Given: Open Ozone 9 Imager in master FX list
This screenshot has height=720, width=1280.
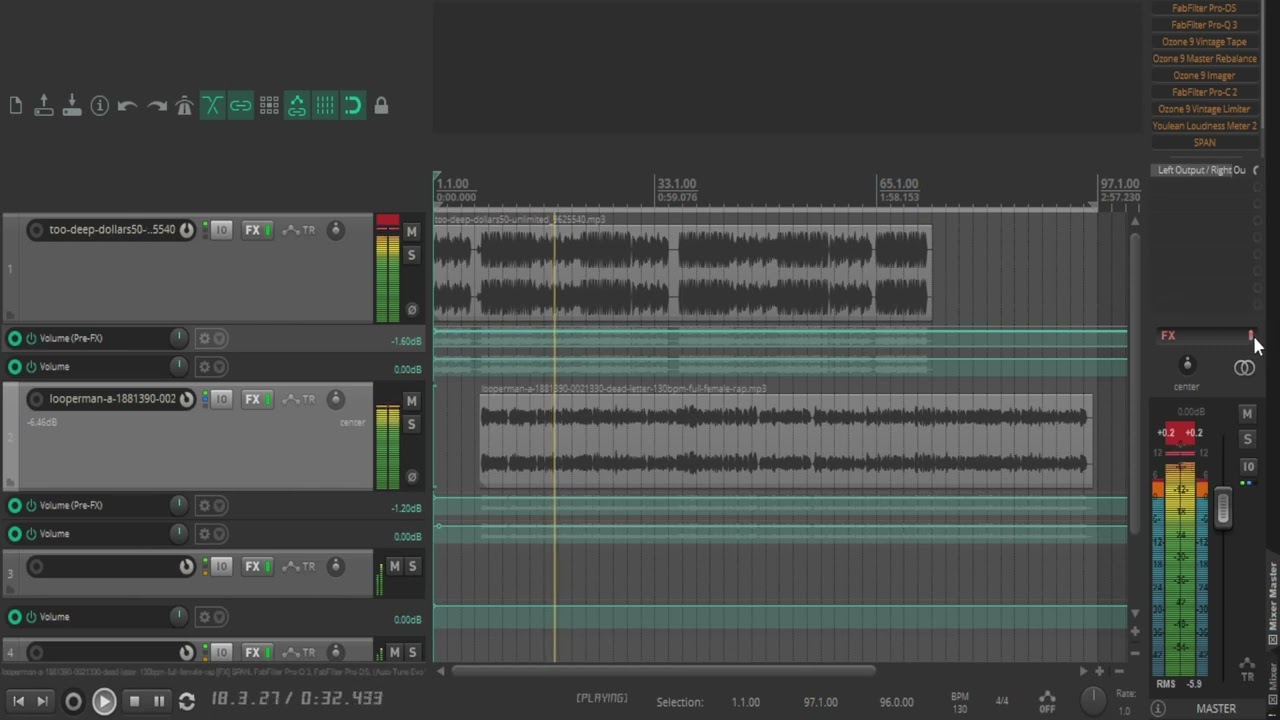Looking at the screenshot, I should click(x=1204, y=75).
